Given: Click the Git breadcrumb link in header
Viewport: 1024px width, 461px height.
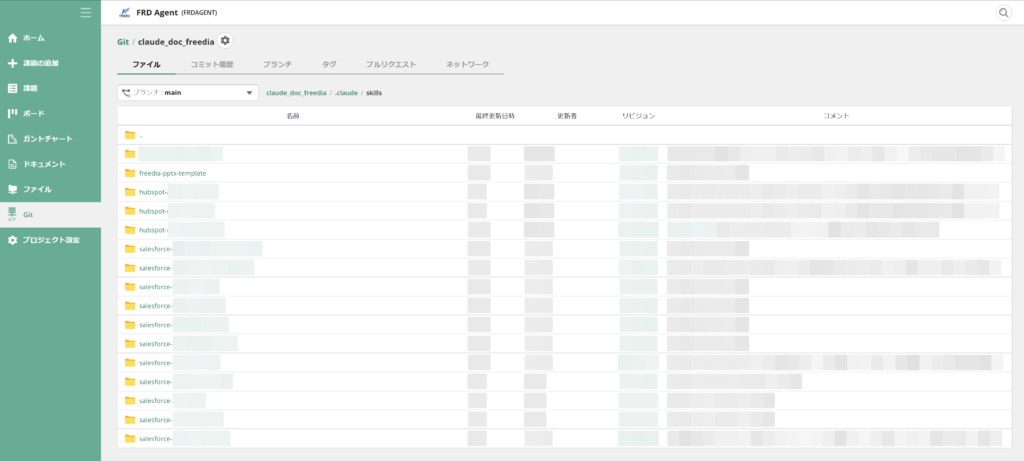Looking at the screenshot, I should coord(123,42).
